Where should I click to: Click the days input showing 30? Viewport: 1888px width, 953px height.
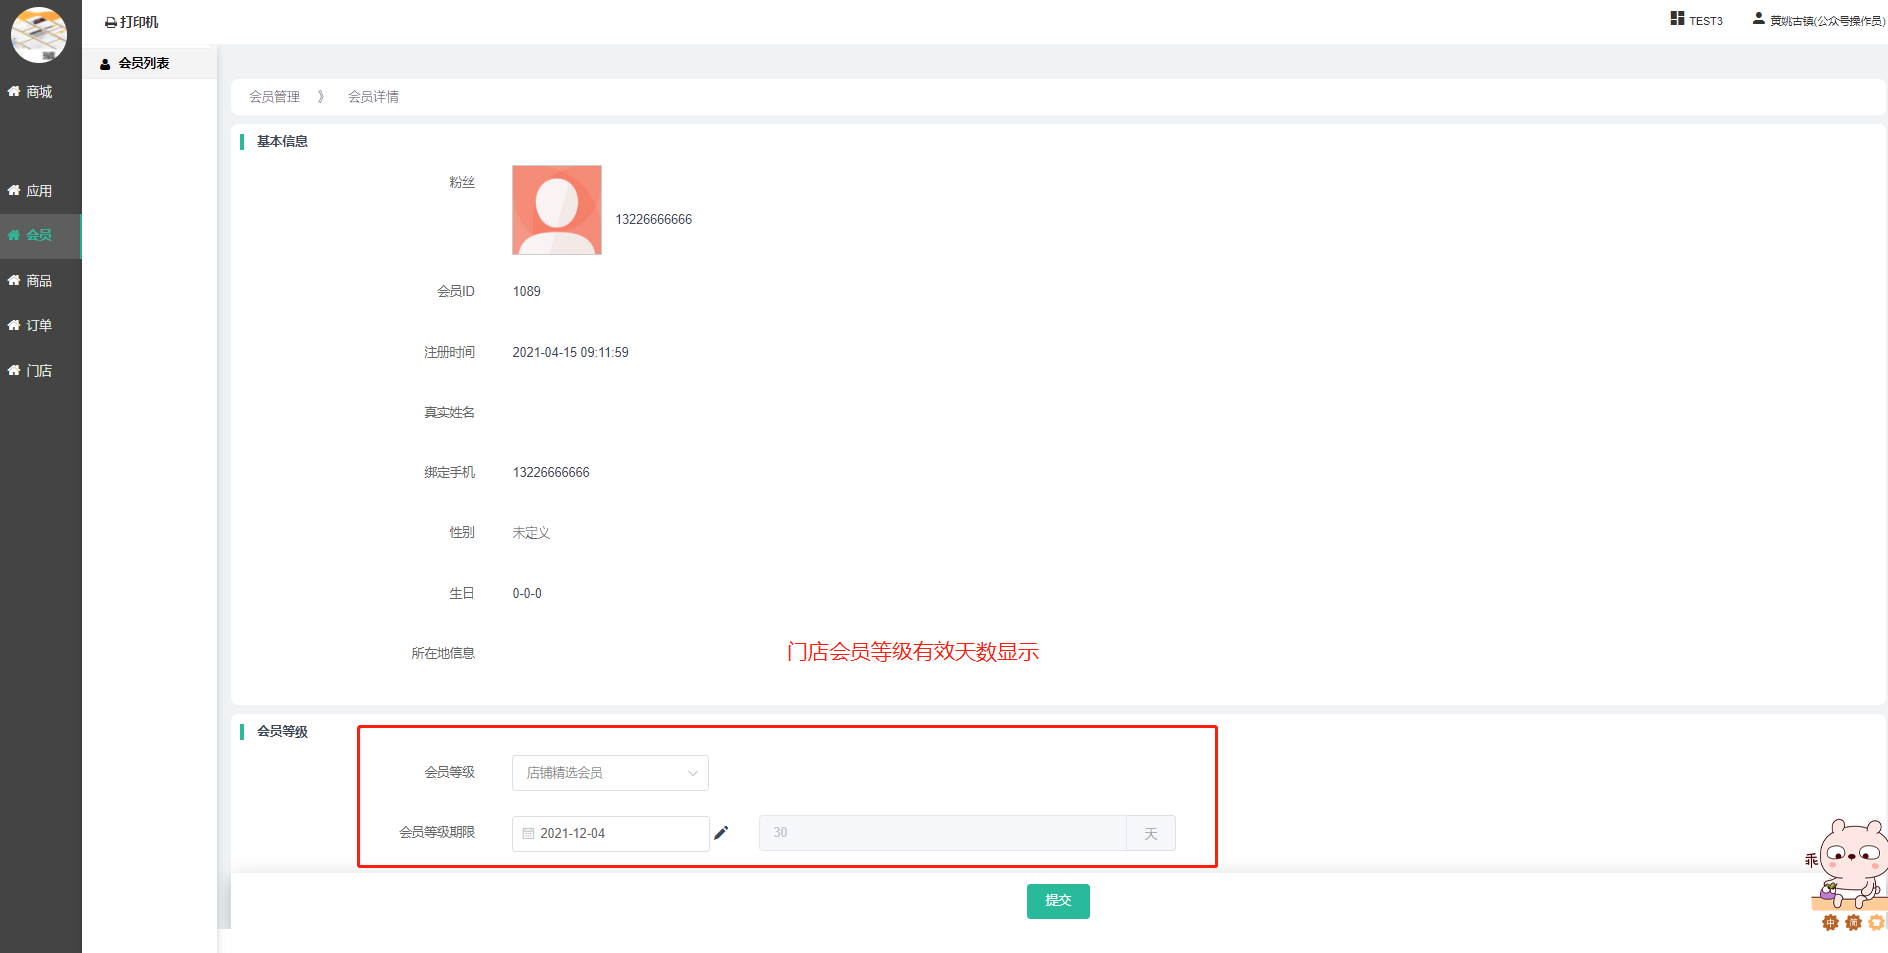click(942, 833)
